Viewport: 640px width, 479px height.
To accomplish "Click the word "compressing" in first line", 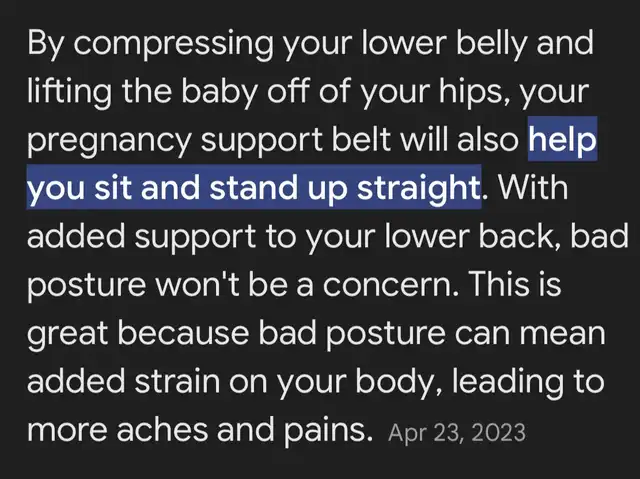I will click(173, 43).
